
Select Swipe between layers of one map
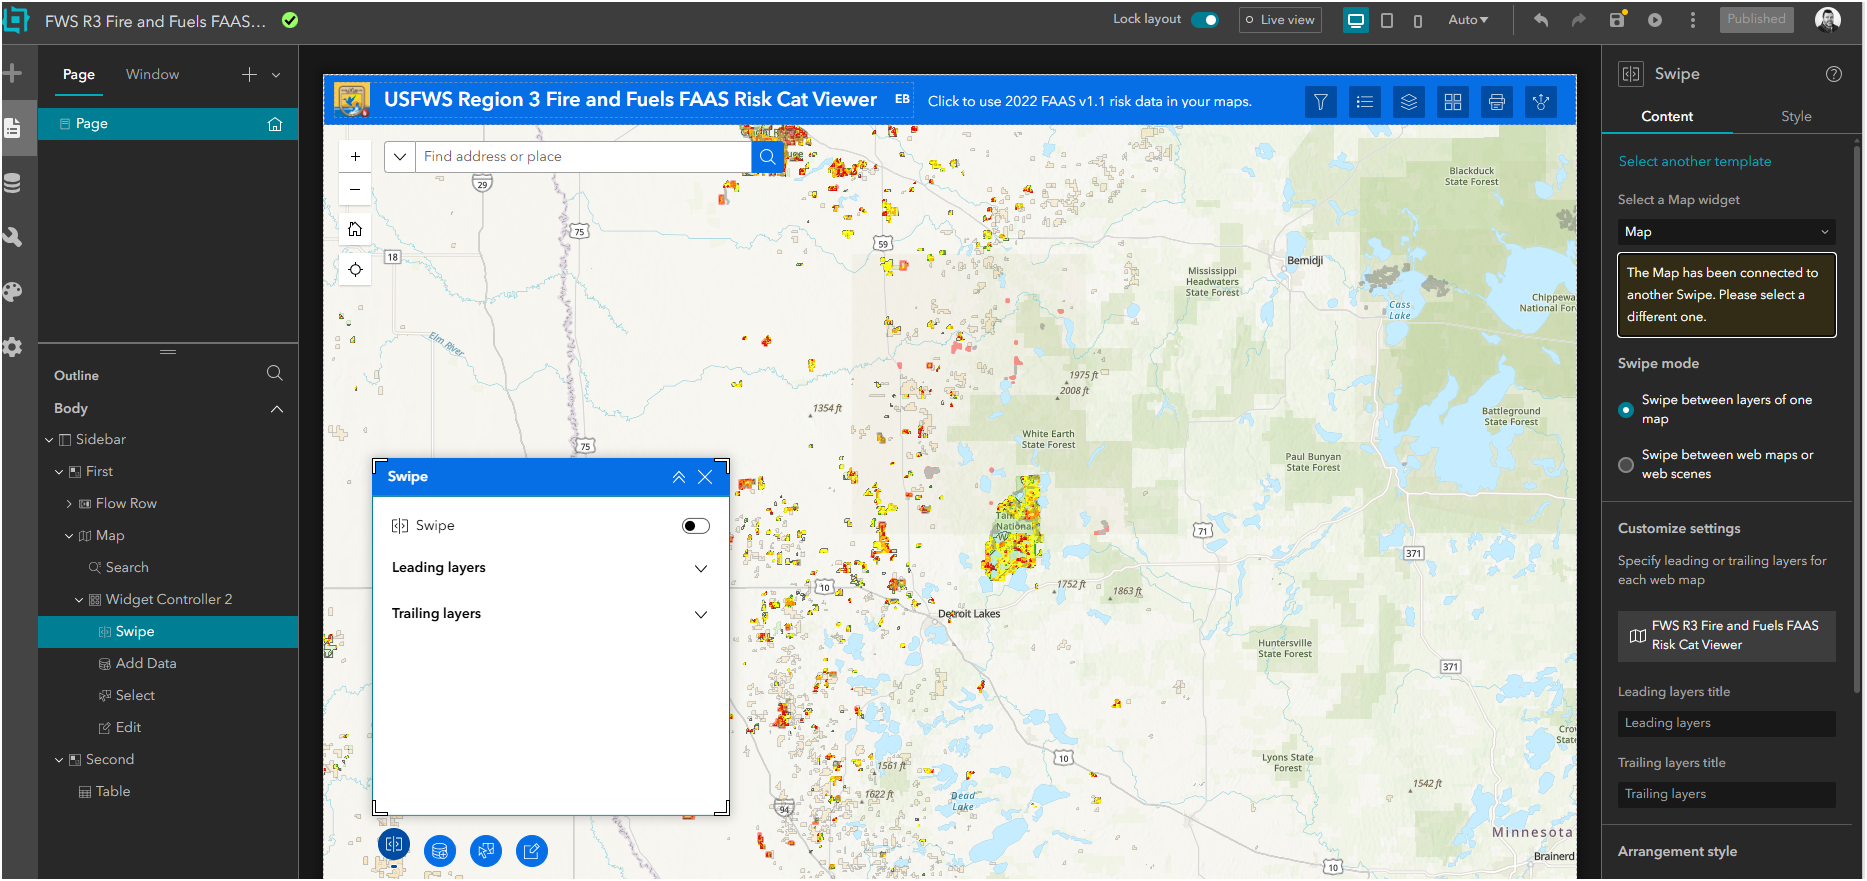(1626, 410)
